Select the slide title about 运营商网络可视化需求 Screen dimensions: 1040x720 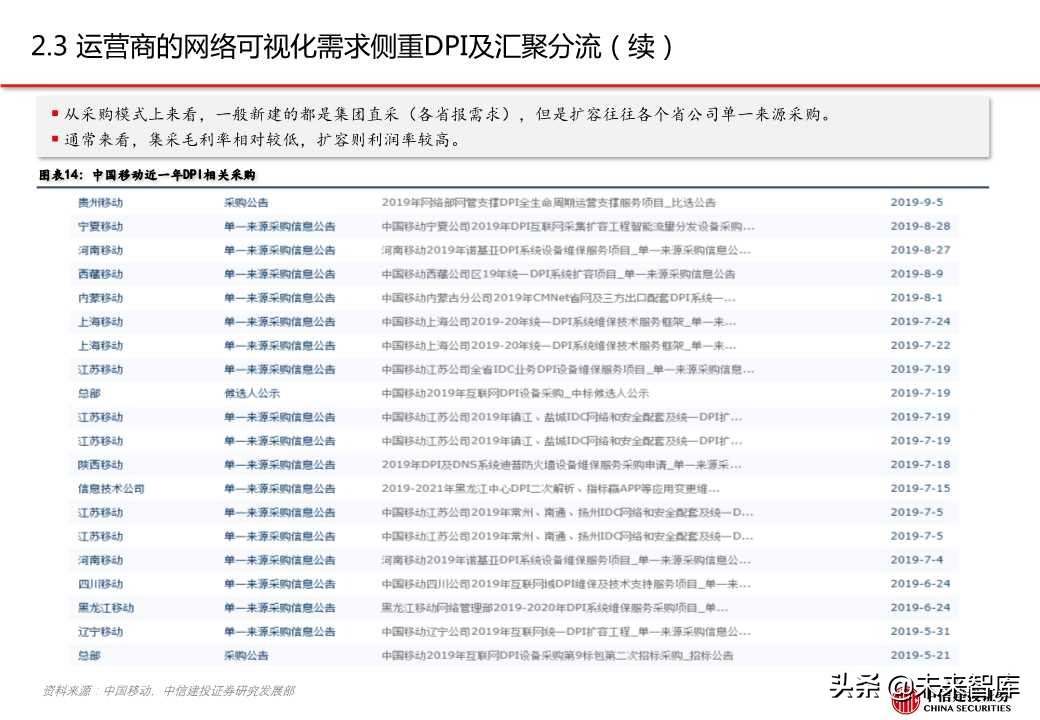coord(355,44)
